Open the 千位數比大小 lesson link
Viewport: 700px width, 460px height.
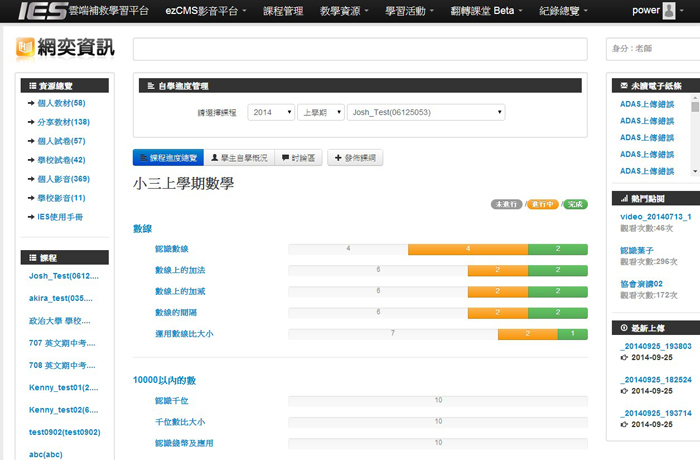(180, 422)
